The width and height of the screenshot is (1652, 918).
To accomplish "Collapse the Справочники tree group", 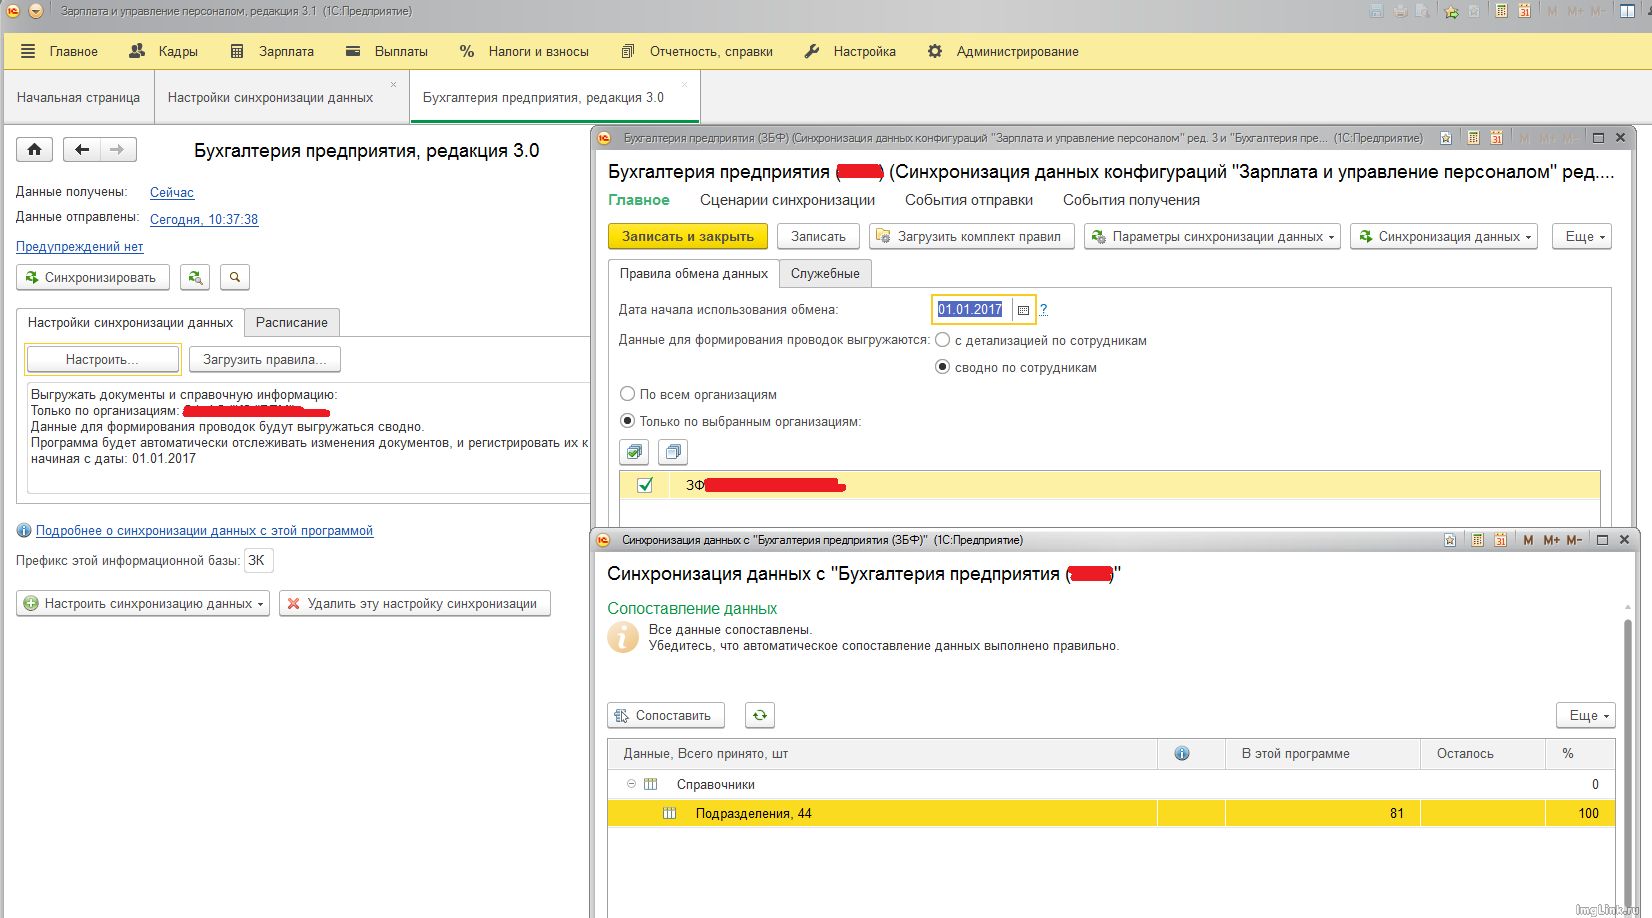I will click(x=631, y=784).
